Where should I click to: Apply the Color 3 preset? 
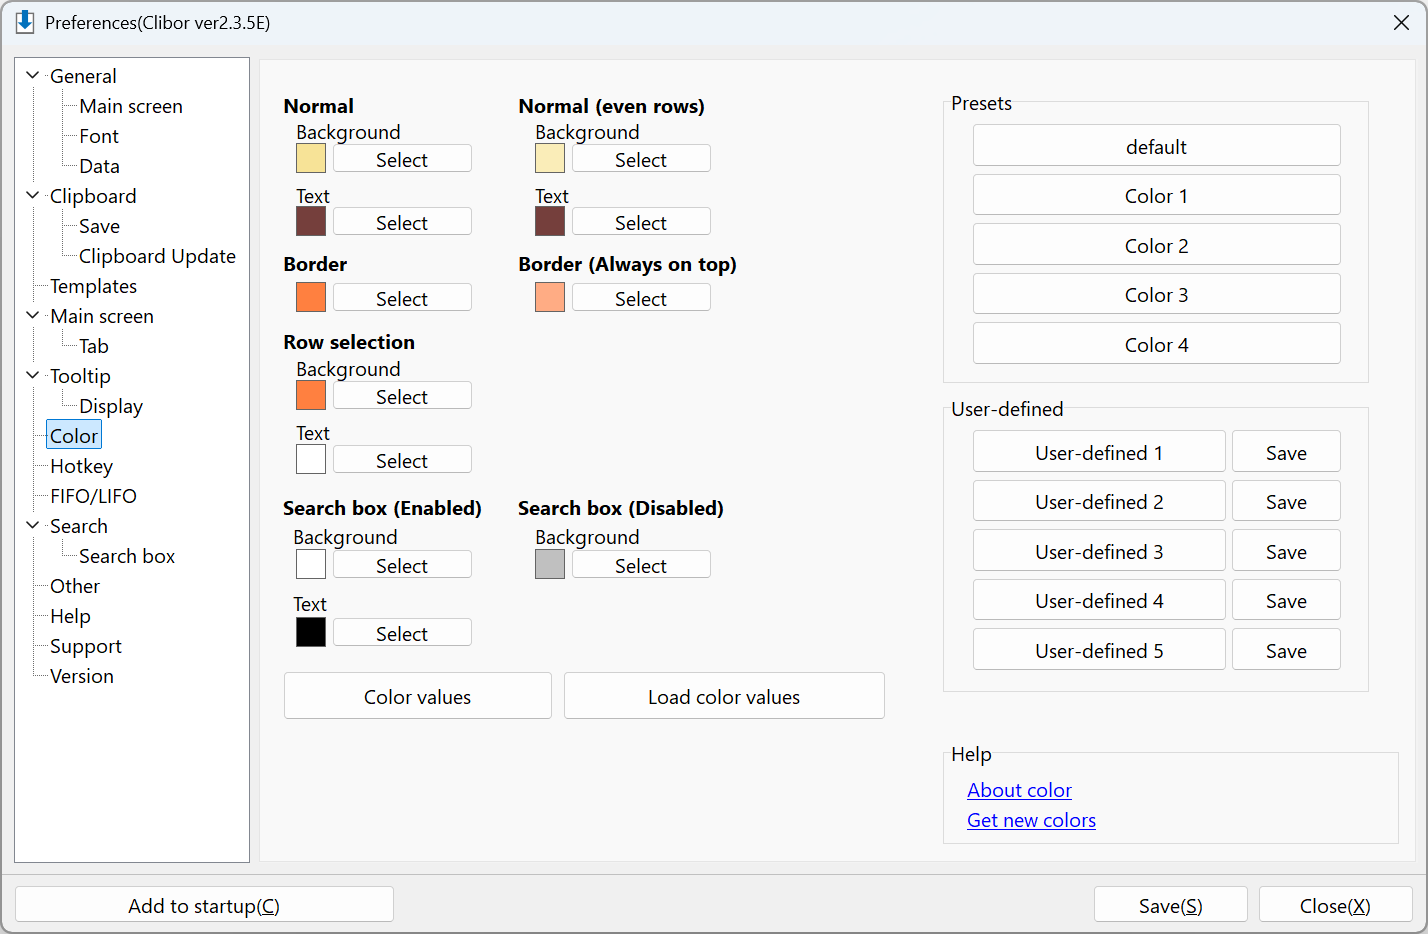pos(1157,294)
